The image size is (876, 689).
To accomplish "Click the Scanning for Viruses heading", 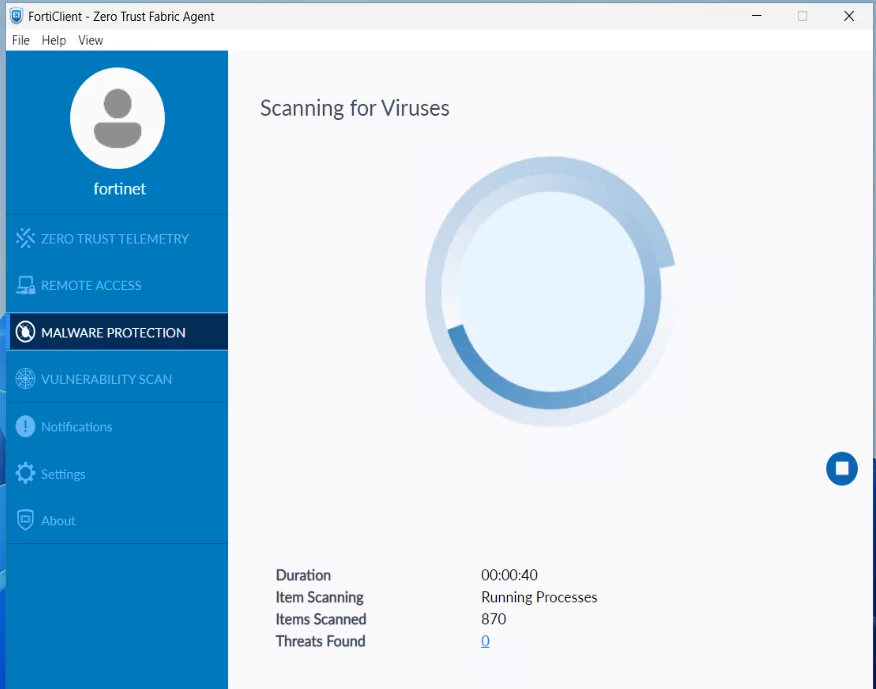I will click(355, 108).
